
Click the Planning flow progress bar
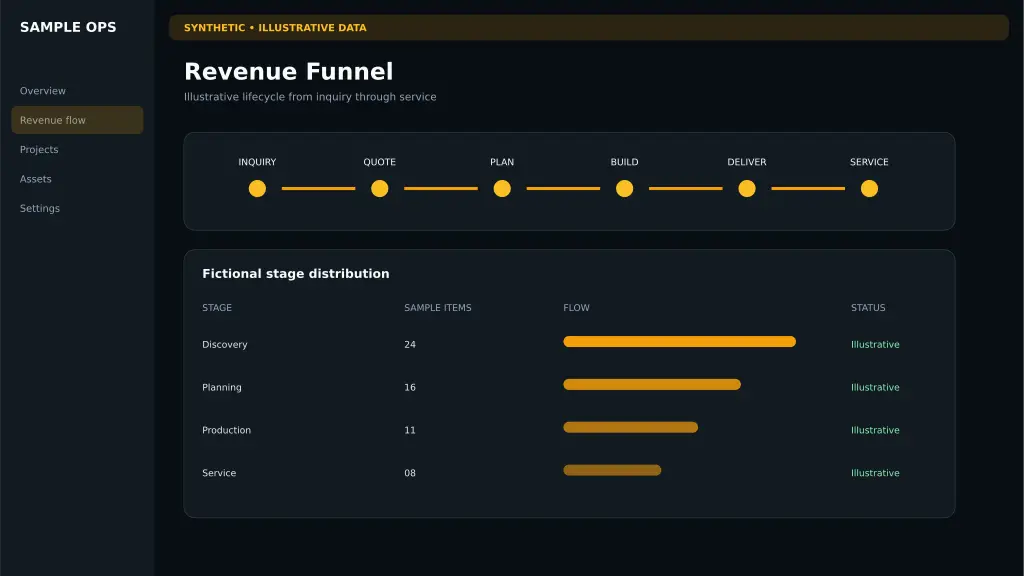(x=652, y=385)
